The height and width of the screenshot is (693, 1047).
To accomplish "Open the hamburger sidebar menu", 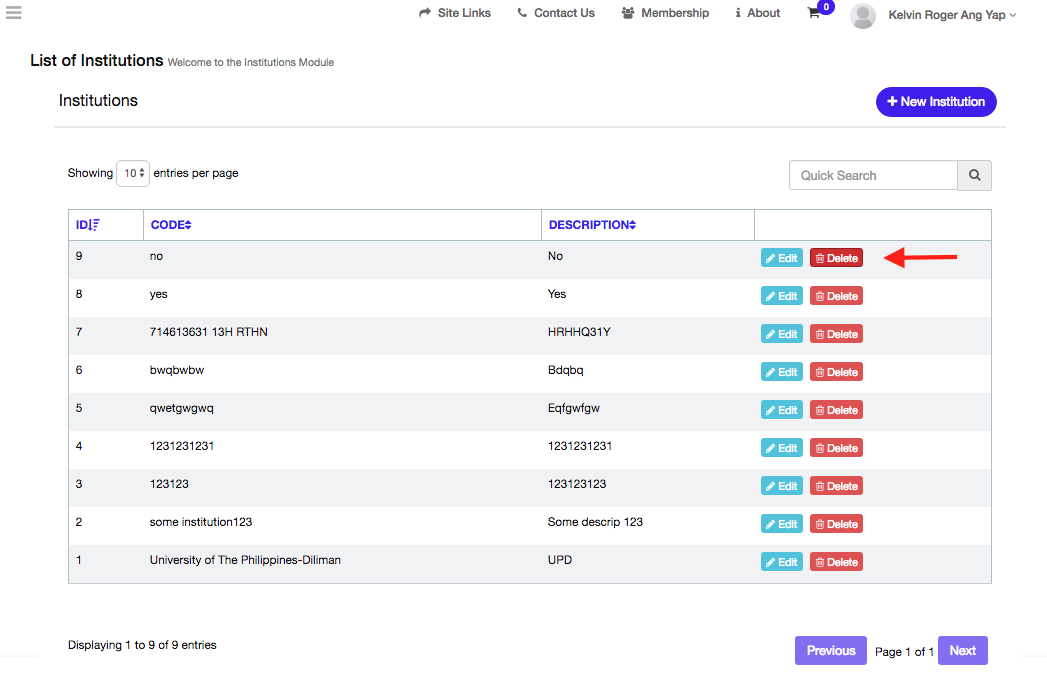I will coord(13,13).
